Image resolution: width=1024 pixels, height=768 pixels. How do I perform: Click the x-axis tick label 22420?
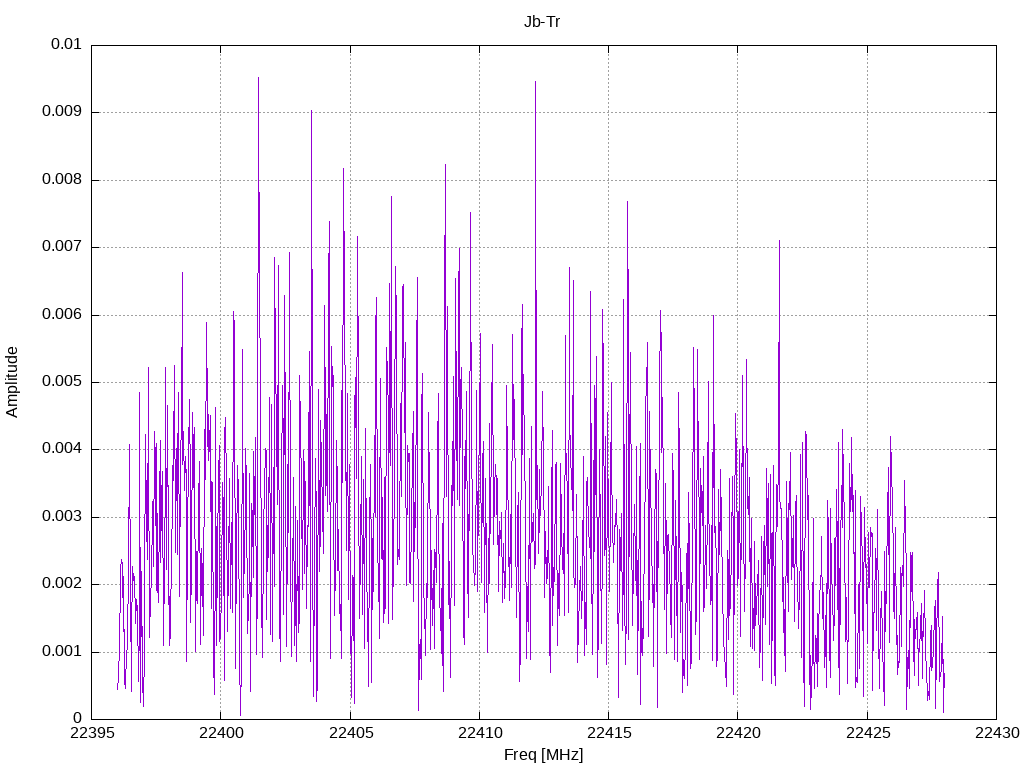pyautogui.click(x=738, y=733)
